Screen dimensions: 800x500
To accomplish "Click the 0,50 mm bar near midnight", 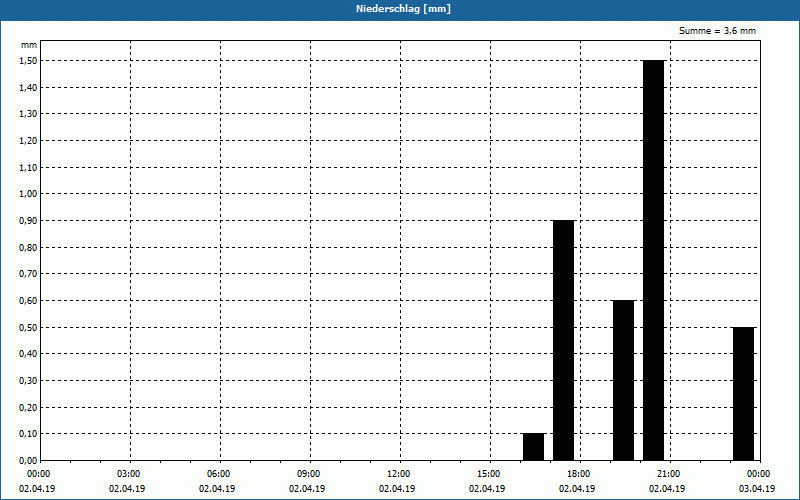I will click(x=743, y=393).
